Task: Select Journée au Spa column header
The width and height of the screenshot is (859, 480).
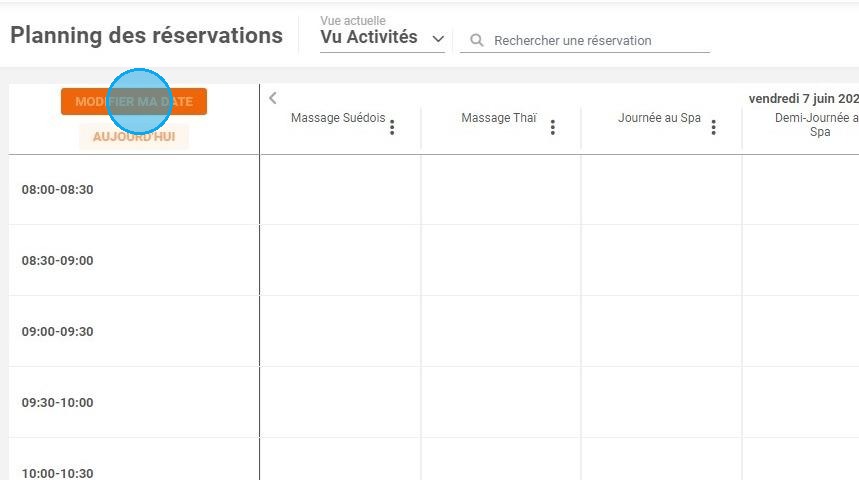Action: [659, 118]
